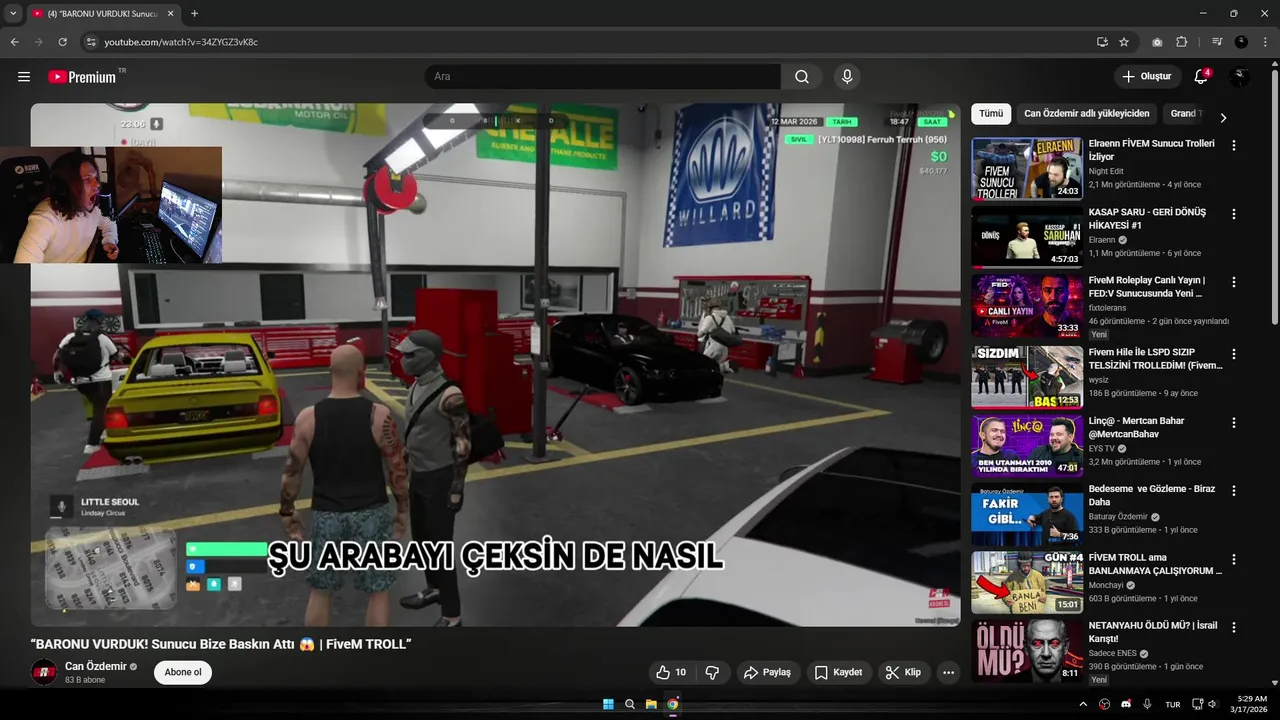1280x720 pixels.
Task: View site information icon in address bar
Action: [x=91, y=42]
